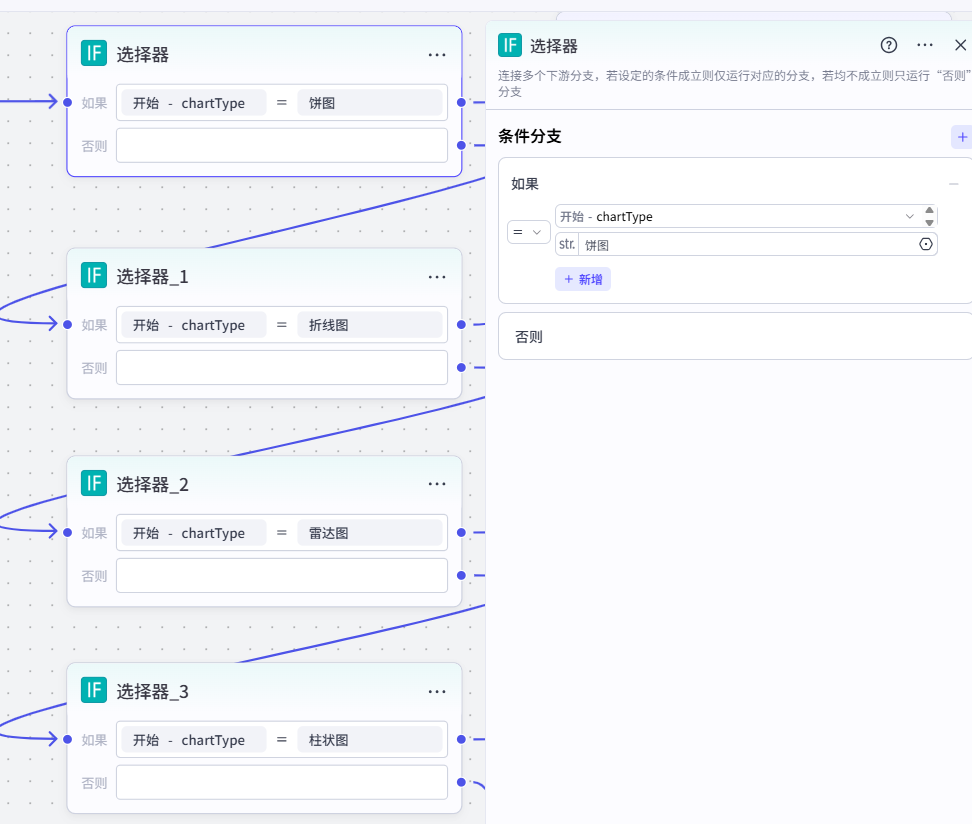Open the equals operator dropdown

pyautogui.click(x=528, y=232)
